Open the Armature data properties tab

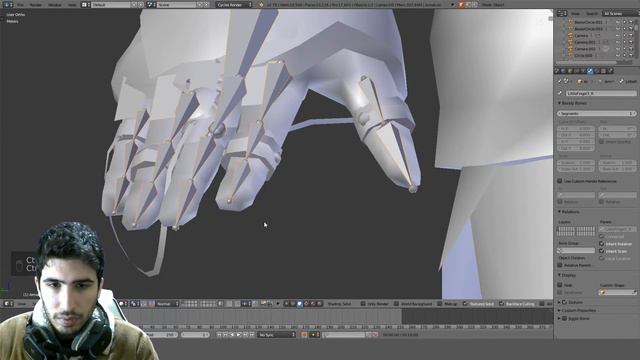tap(583, 71)
